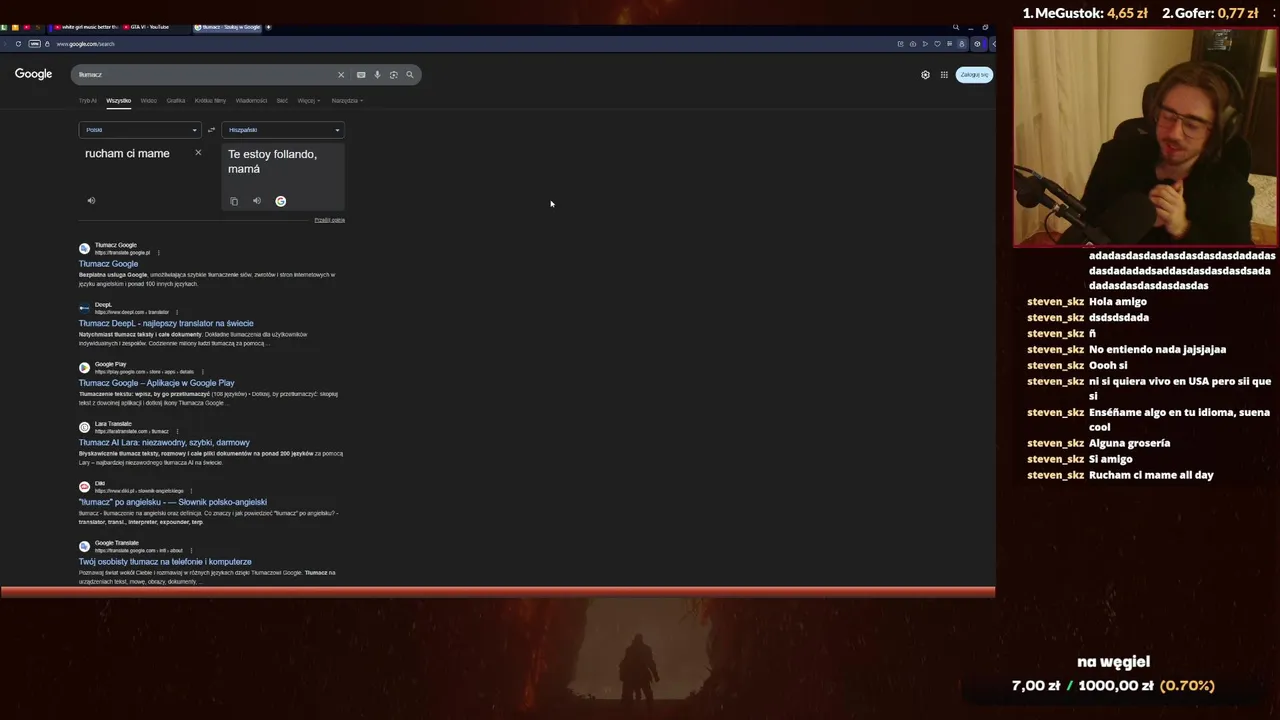
Task: Open Tłumacz Google Aplikacje w Google Play link
Action: (157, 383)
